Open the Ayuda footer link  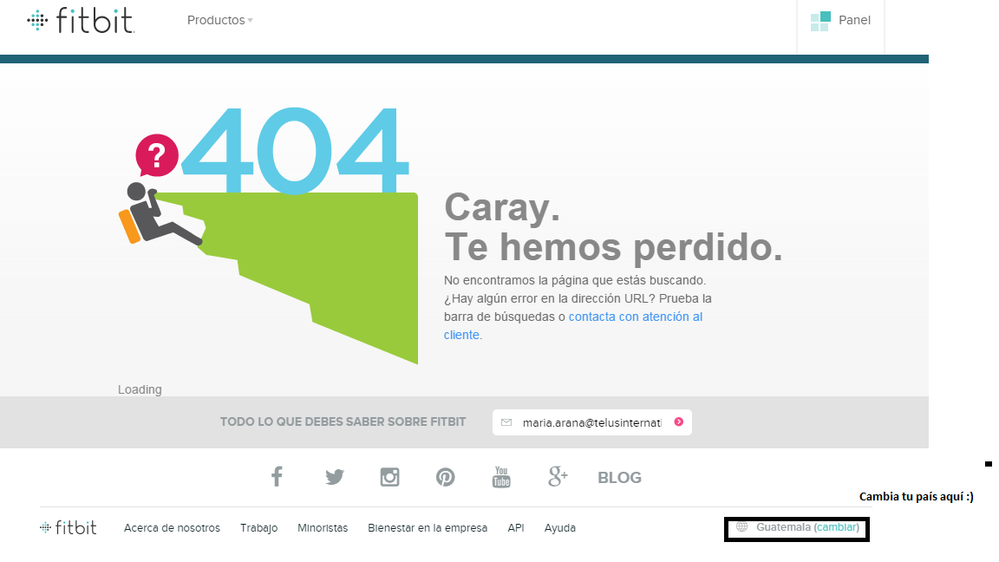pos(560,528)
